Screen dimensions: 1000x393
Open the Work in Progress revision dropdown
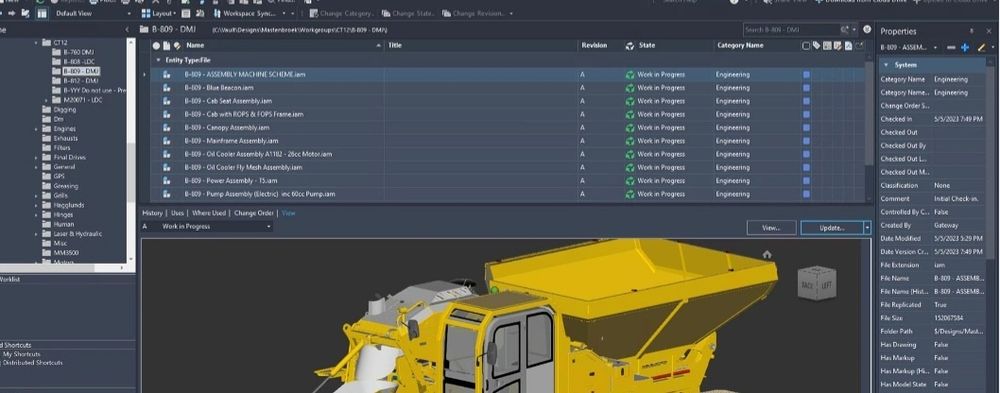tap(207, 226)
